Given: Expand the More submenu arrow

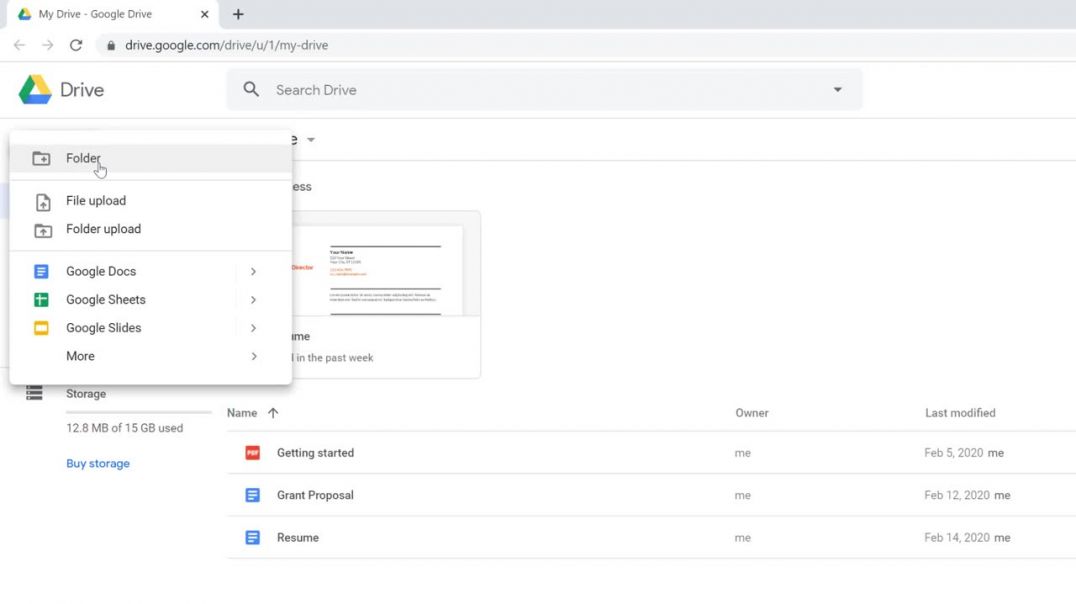Looking at the screenshot, I should click(x=253, y=356).
